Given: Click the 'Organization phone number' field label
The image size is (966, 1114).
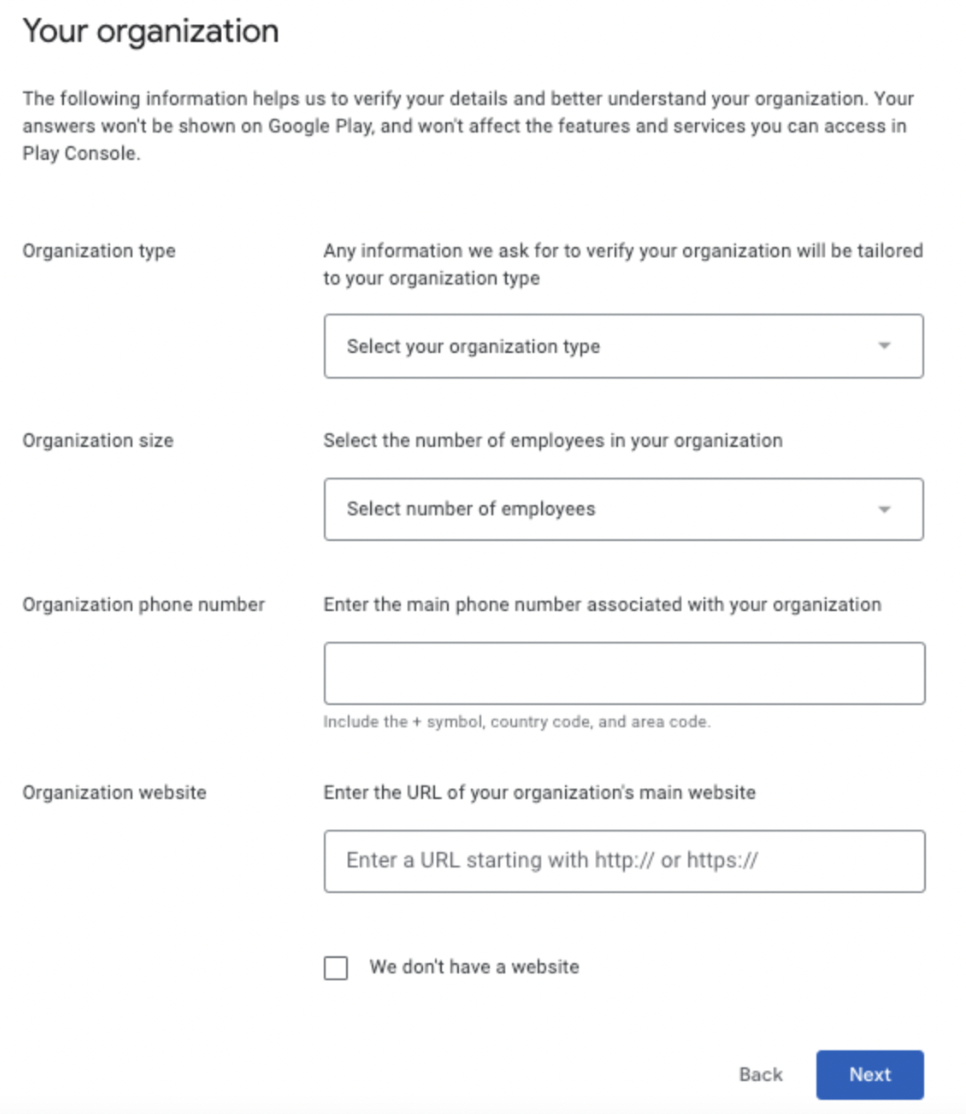Looking at the screenshot, I should pos(143,605).
